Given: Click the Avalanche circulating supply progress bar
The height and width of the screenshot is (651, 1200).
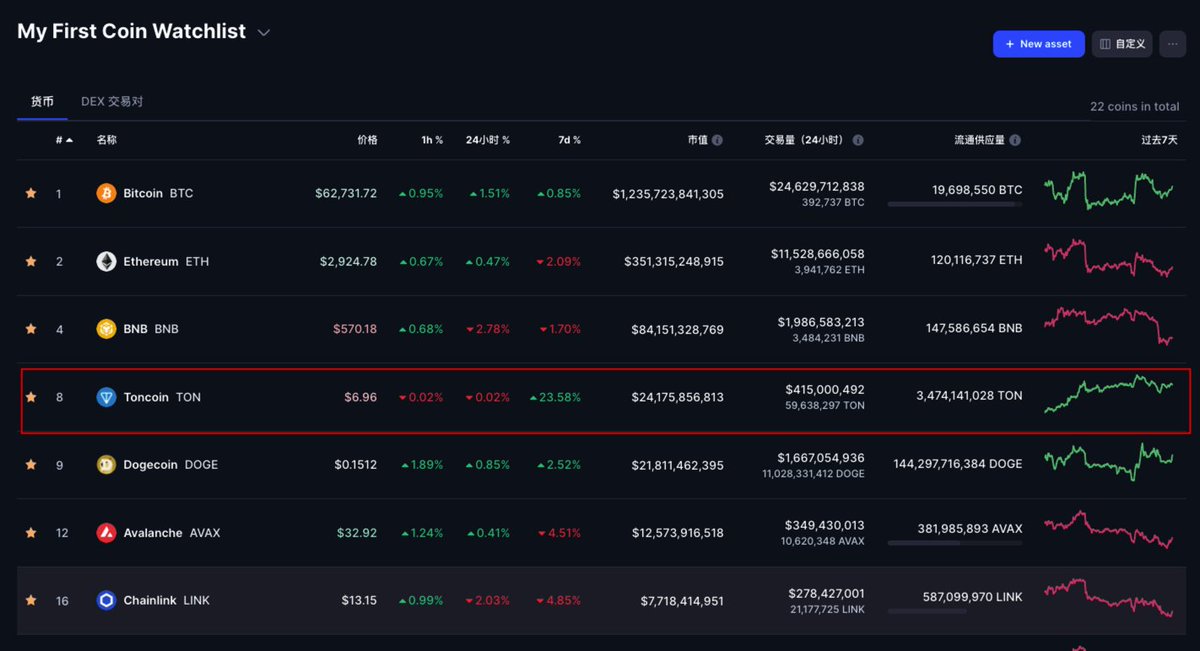Looking at the screenshot, I should (x=955, y=543).
